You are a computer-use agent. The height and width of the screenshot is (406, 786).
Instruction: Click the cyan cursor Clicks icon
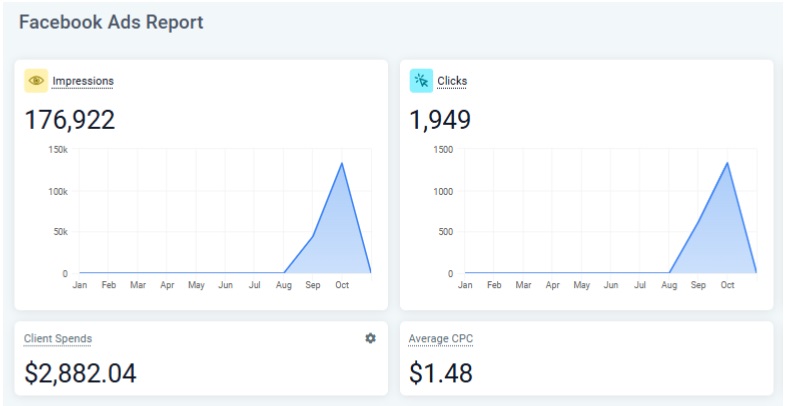click(x=421, y=81)
